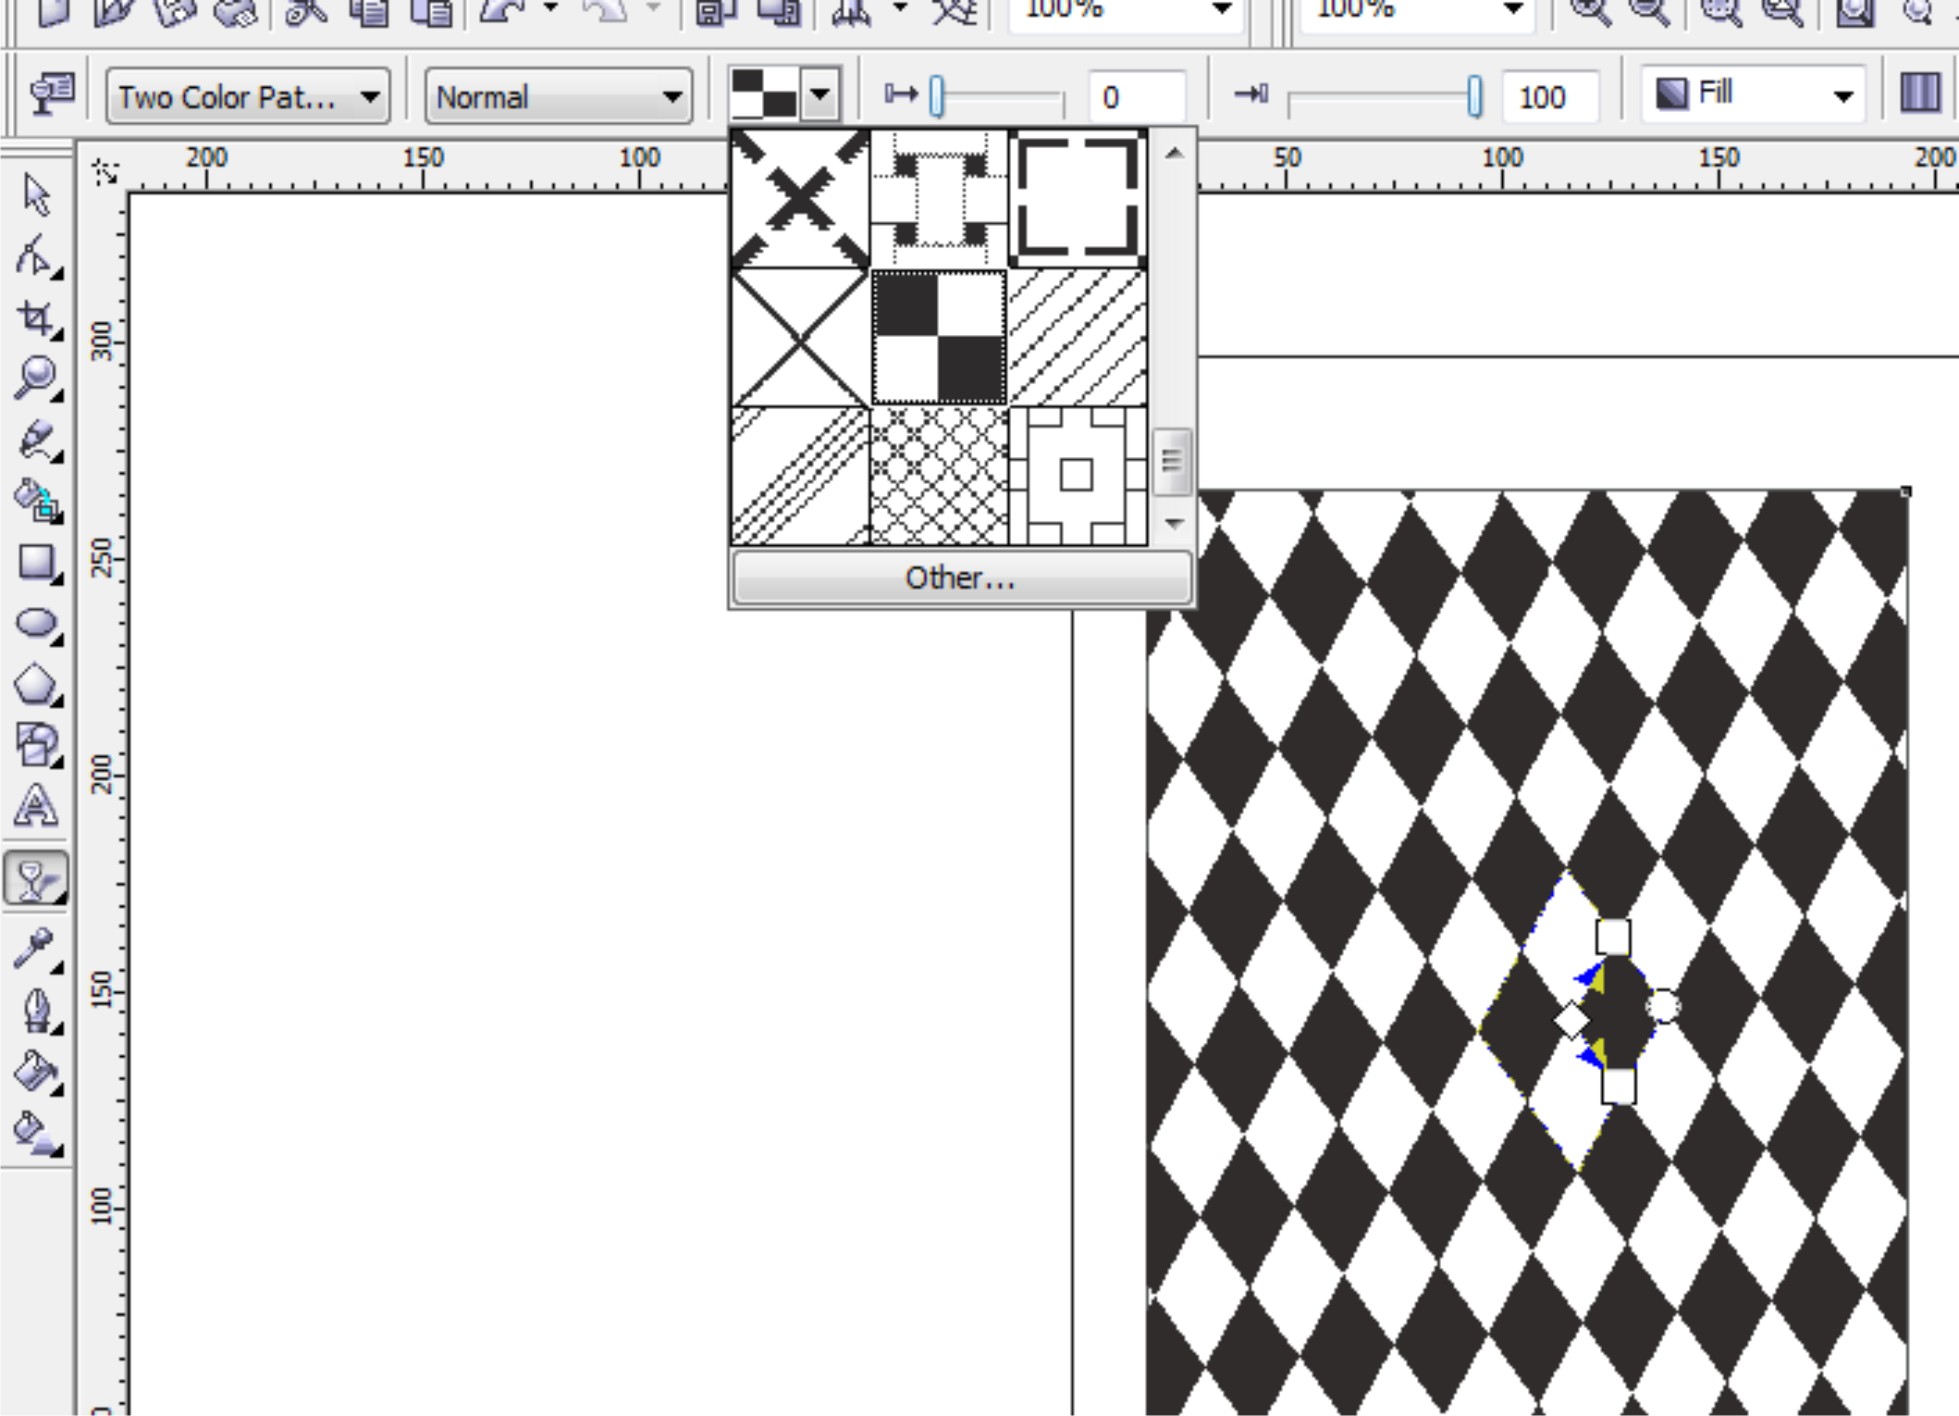The width and height of the screenshot is (1959, 1416).
Task: Select the Eyedropper tool
Action: coord(36,949)
